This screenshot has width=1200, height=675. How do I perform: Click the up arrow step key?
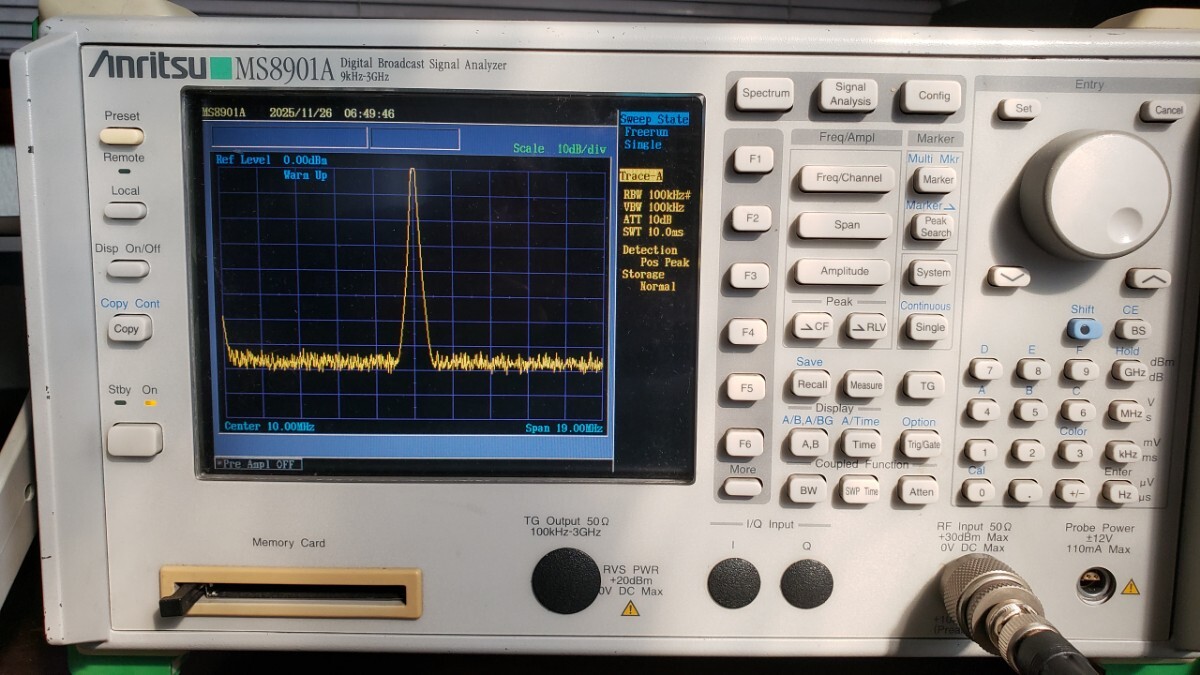(x=1149, y=279)
